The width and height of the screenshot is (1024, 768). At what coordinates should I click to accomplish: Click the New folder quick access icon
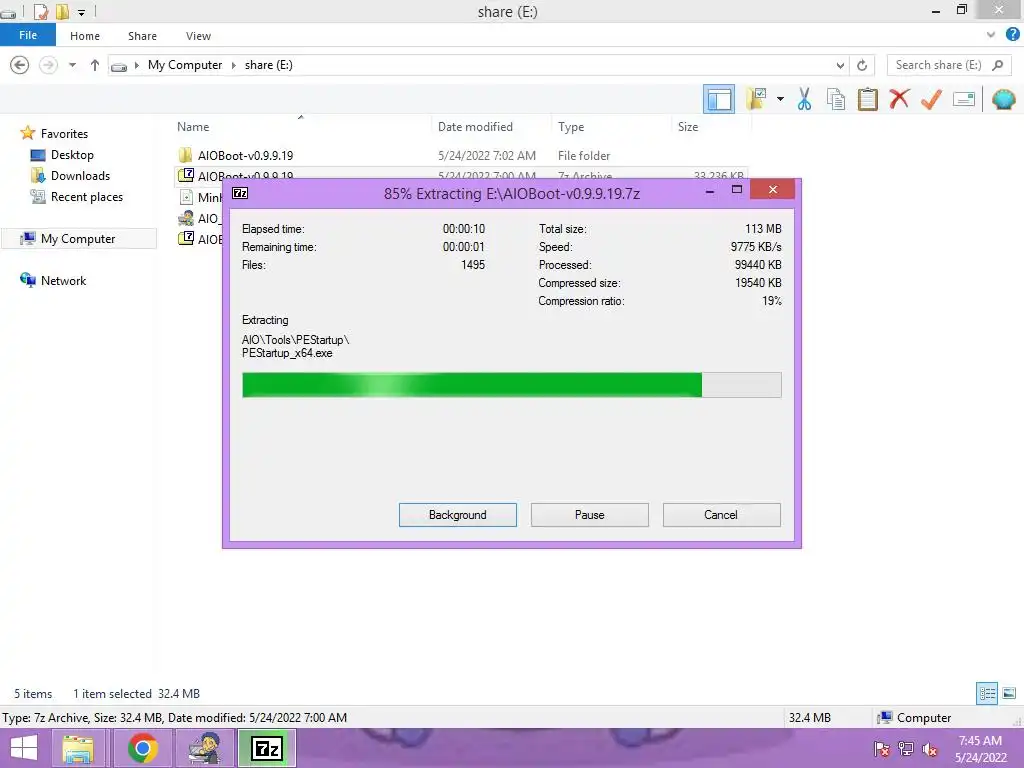pyautogui.click(x=62, y=11)
